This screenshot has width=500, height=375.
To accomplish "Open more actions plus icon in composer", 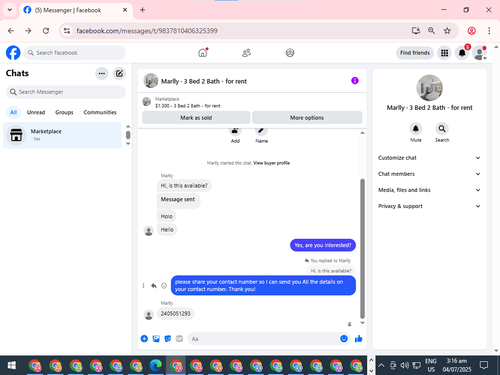I will [144, 339].
